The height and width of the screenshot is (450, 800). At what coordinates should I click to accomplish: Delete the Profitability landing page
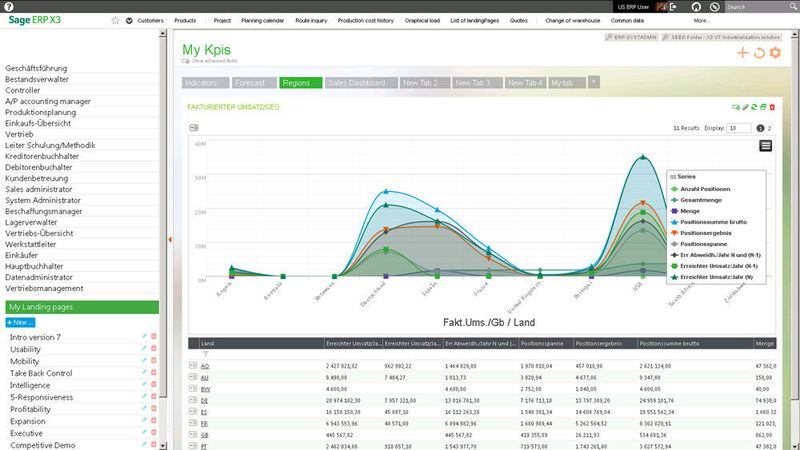click(154, 408)
